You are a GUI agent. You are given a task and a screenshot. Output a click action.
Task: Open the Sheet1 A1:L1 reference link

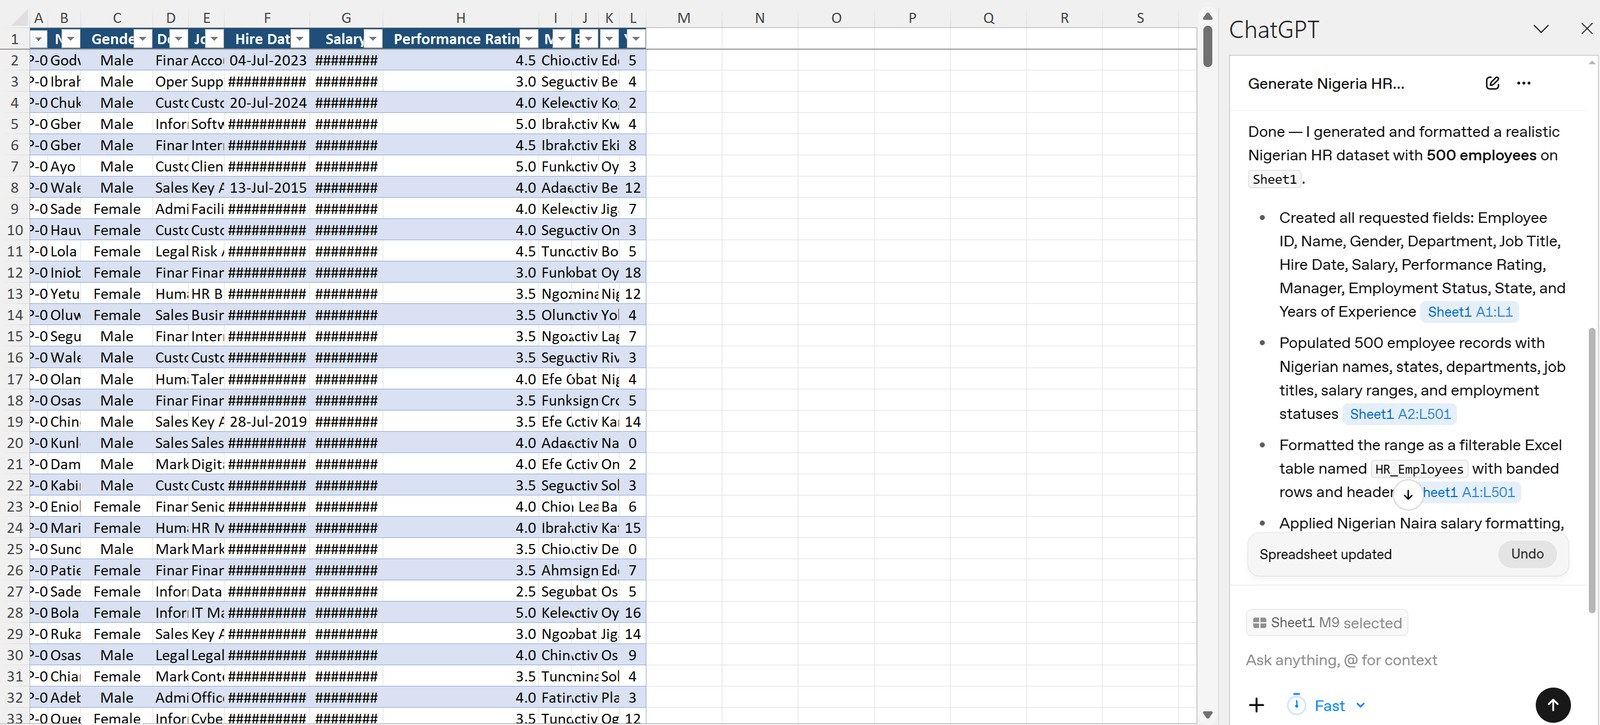[1470, 312]
